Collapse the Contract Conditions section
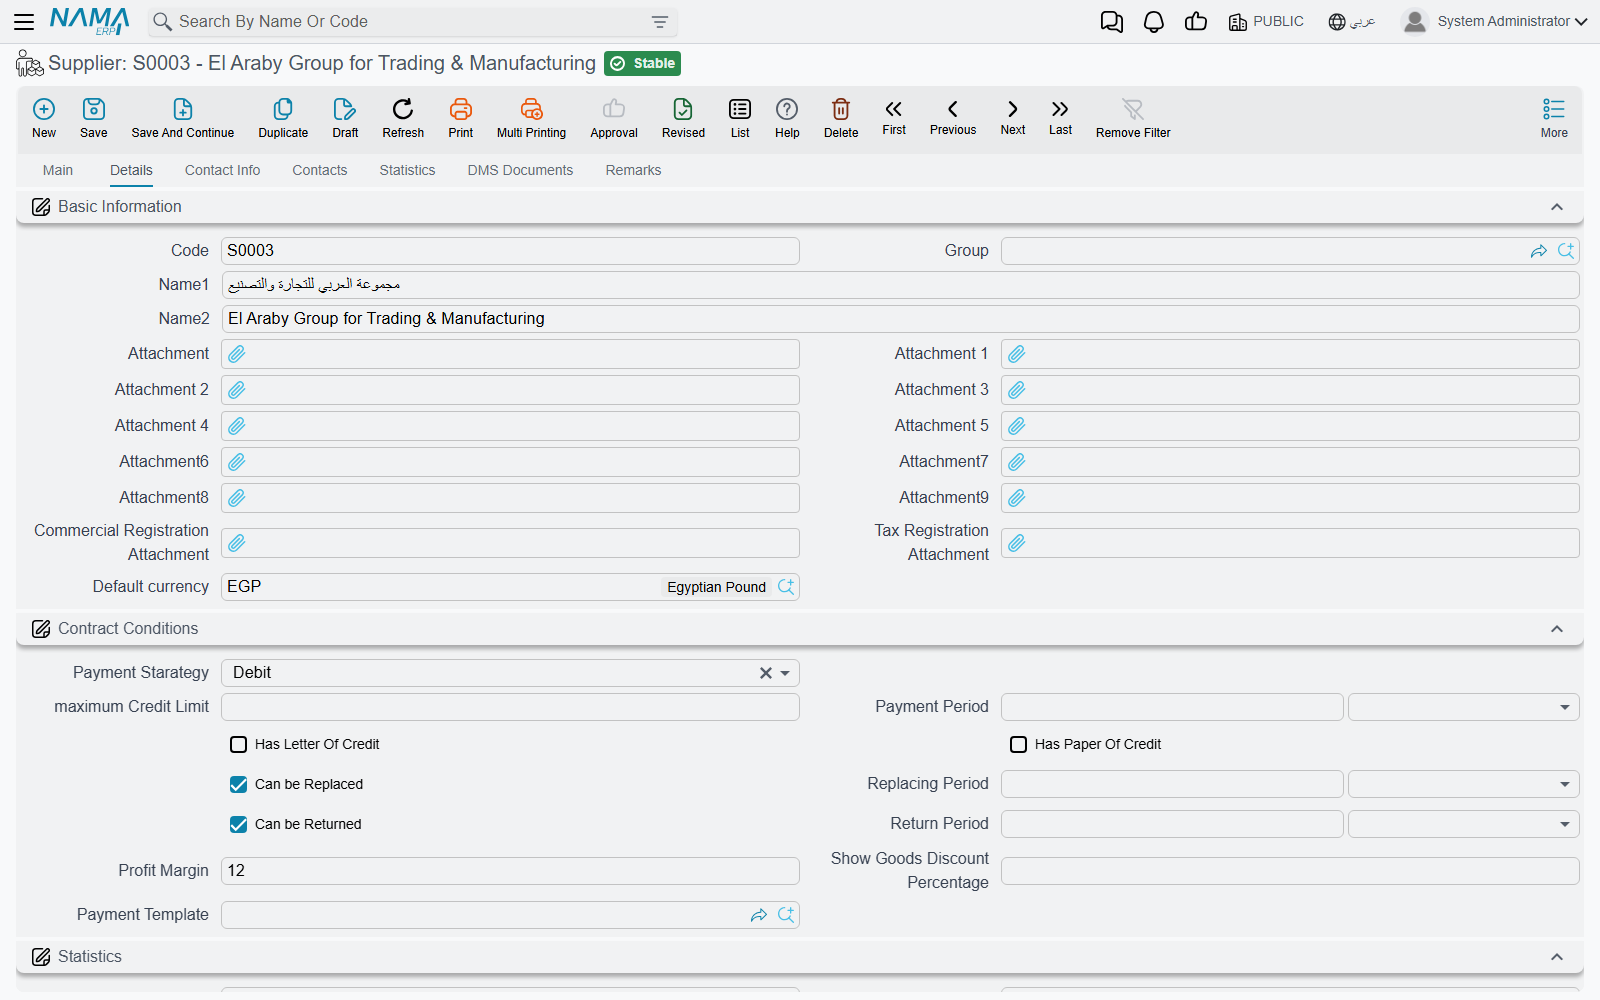 [x=1557, y=629]
